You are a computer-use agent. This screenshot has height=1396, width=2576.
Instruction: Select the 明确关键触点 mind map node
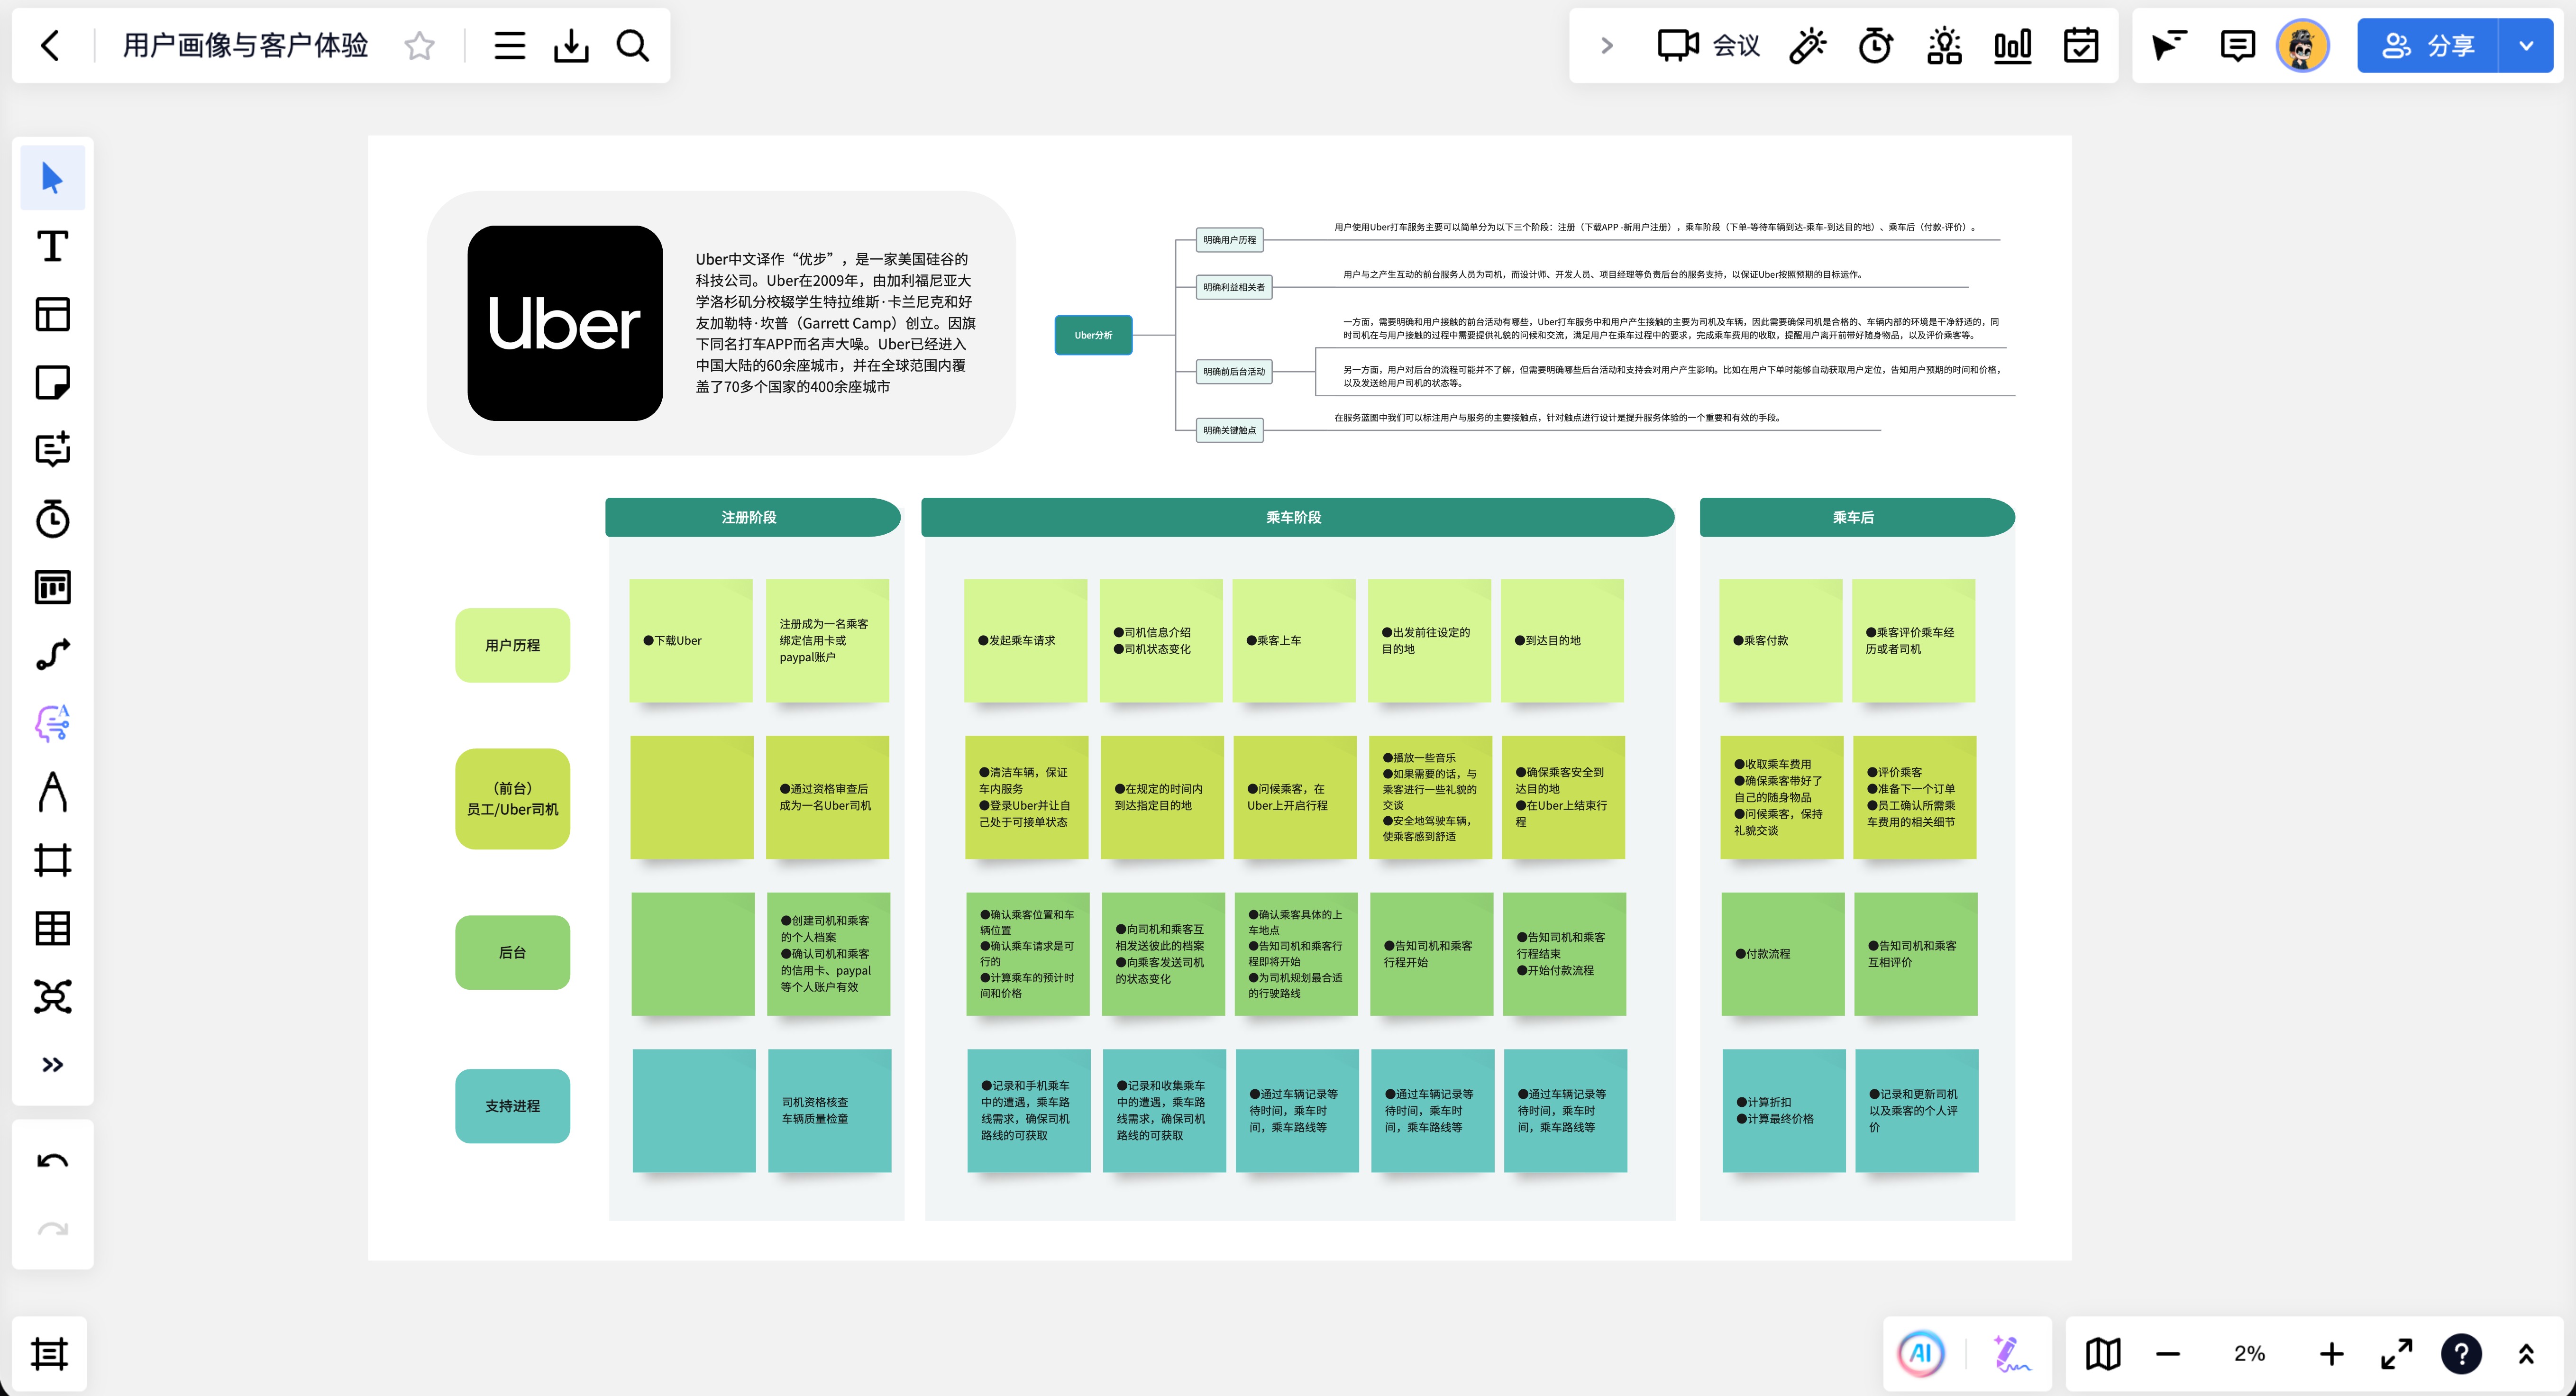(x=1229, y=430)
